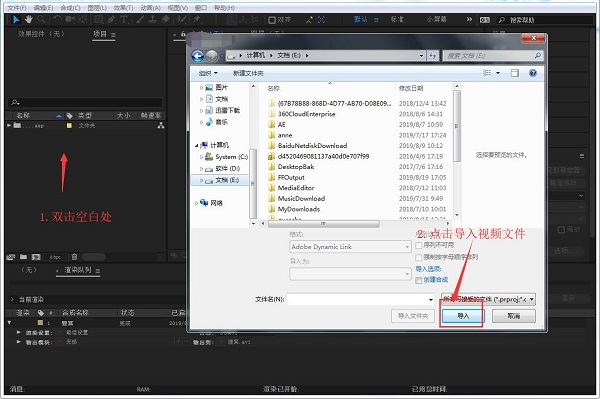Screen dimensions: 600x399
Task: Expand the 当前渲染 section
Action: click(x=12, y=300)
